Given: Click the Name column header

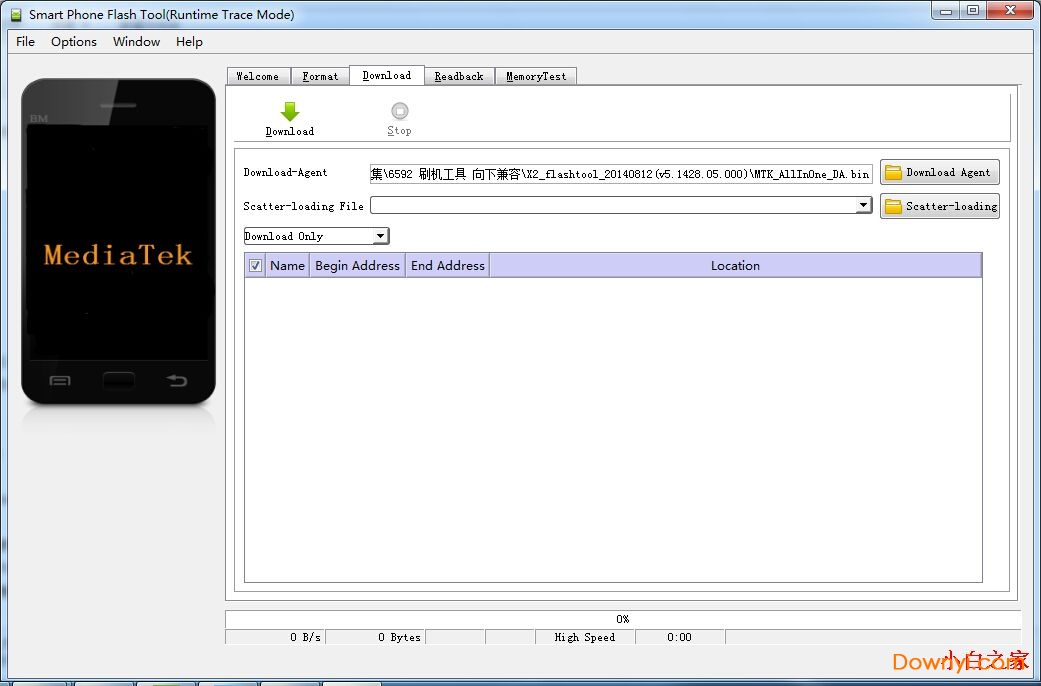Looking at the screenshot, I should pyautogui.click(x=287, y=266).
